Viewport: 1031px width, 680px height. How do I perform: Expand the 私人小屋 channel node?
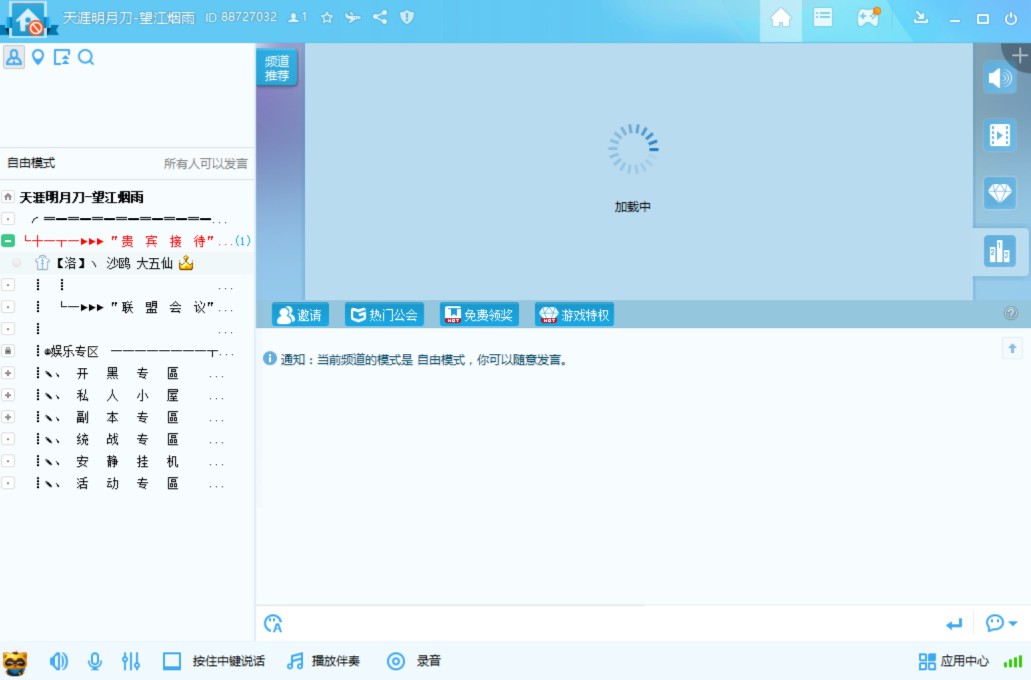click(8, 395)
